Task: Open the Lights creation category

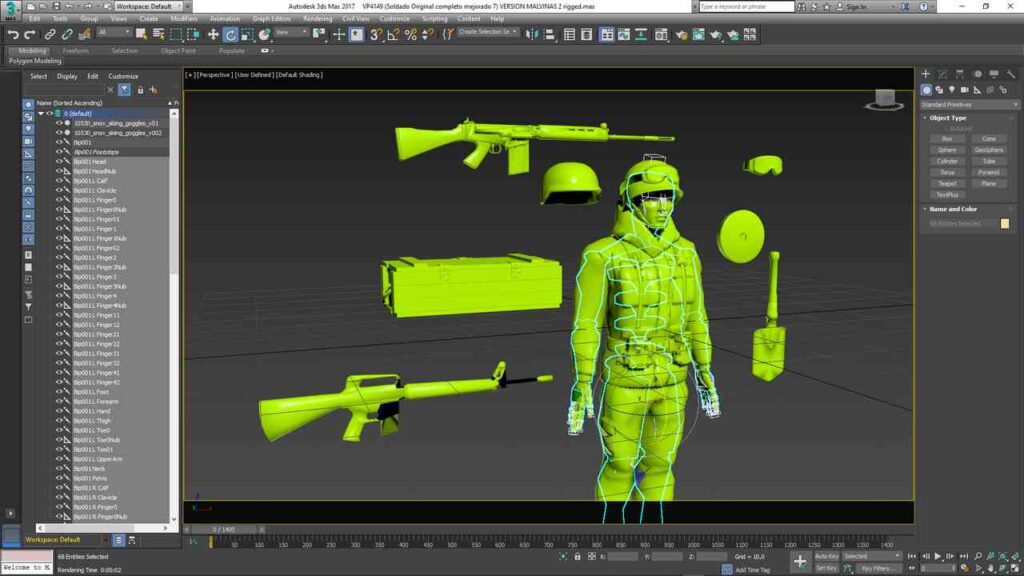Action: 952,89
